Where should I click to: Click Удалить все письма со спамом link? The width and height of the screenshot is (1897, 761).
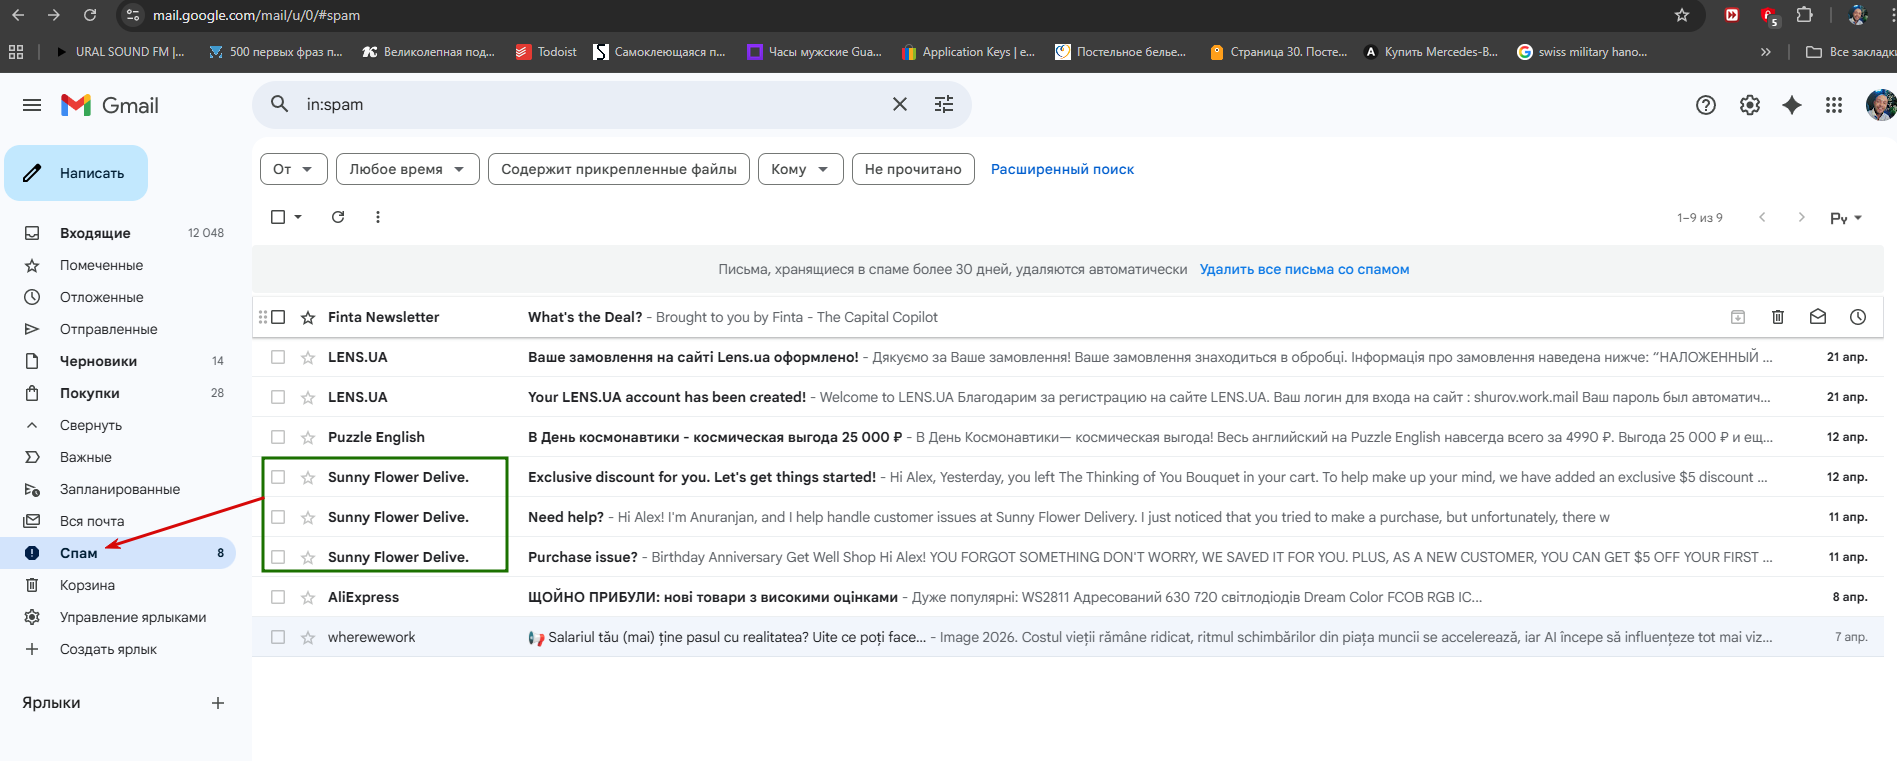(x=1304, y=269)
